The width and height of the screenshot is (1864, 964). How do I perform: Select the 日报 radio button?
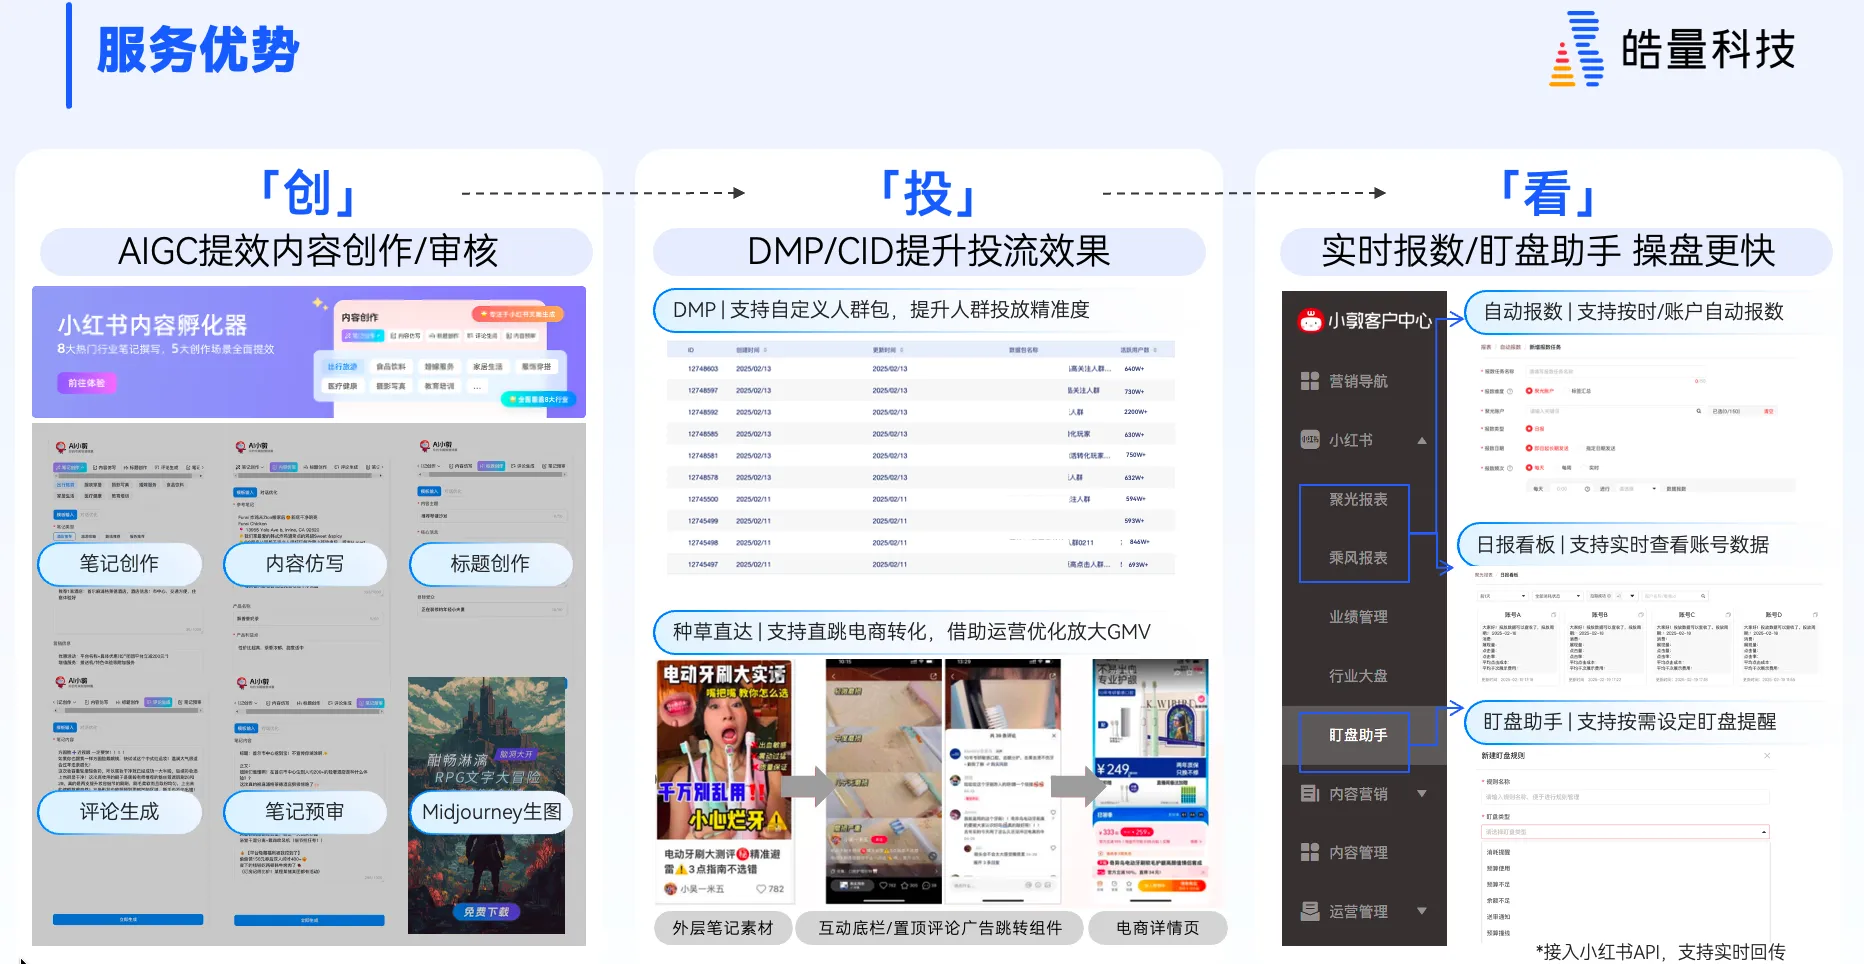(x=1529, y=428)
